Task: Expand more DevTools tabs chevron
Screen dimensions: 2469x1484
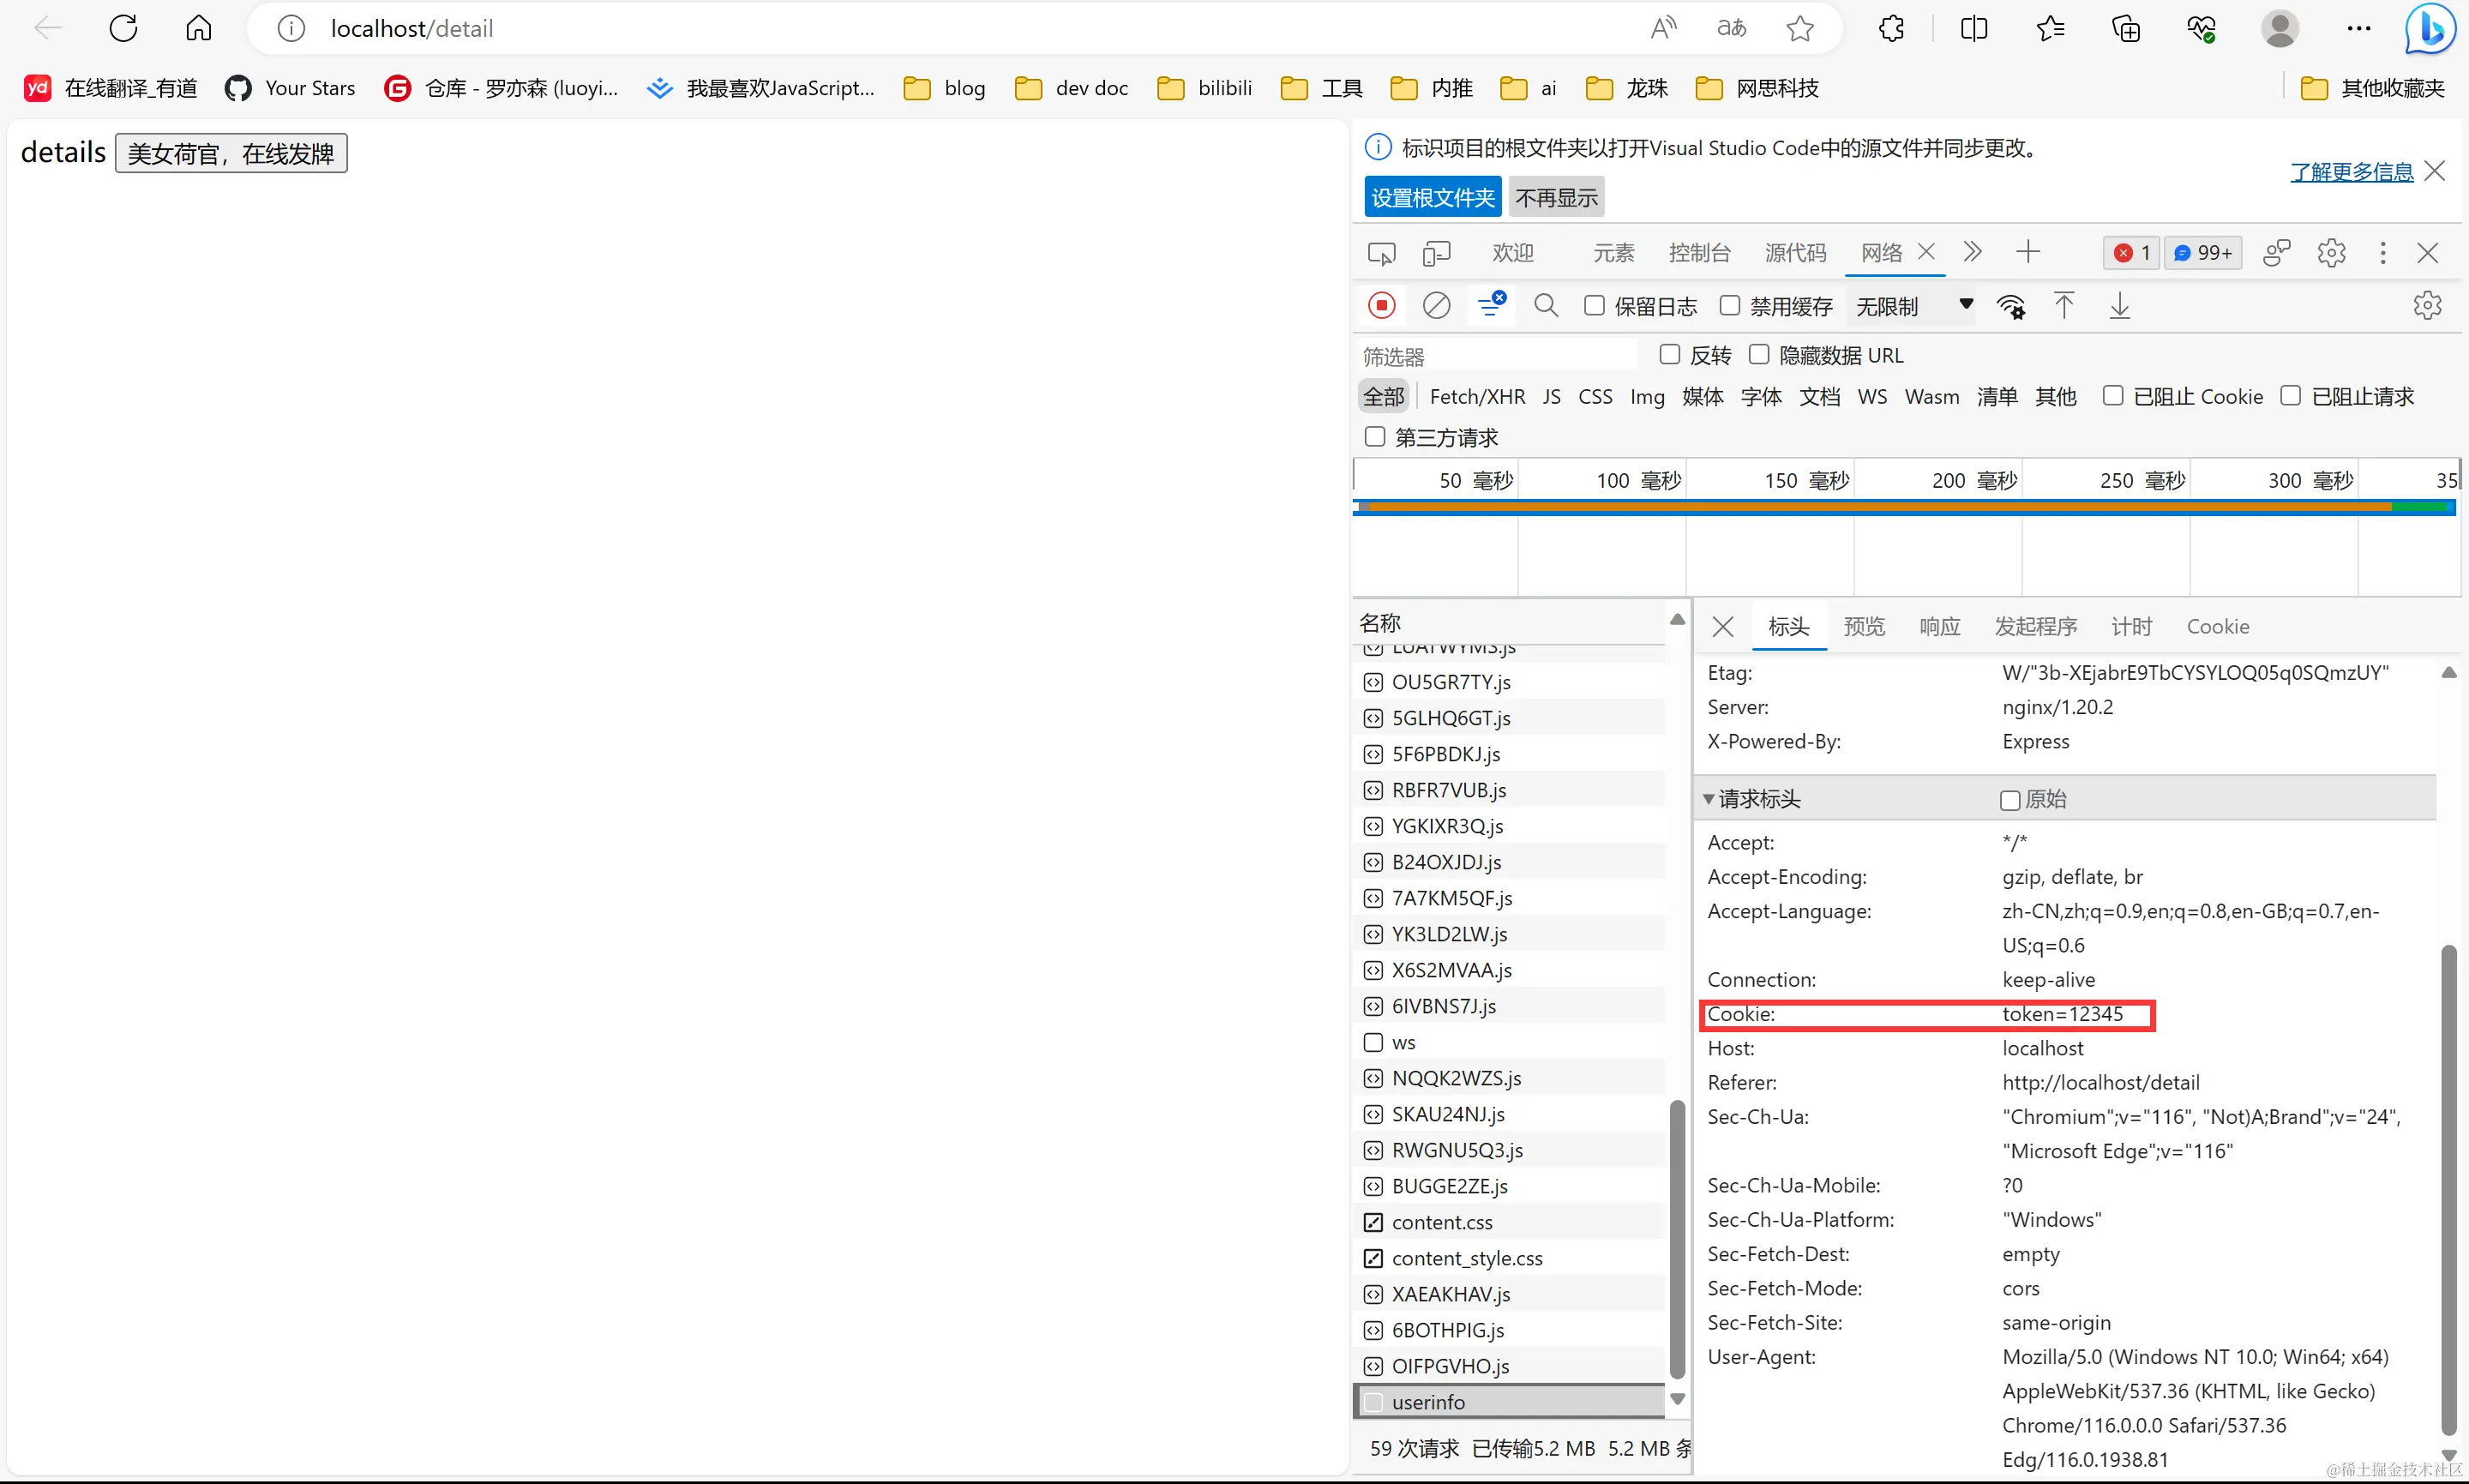Action: pos(1972,252)
